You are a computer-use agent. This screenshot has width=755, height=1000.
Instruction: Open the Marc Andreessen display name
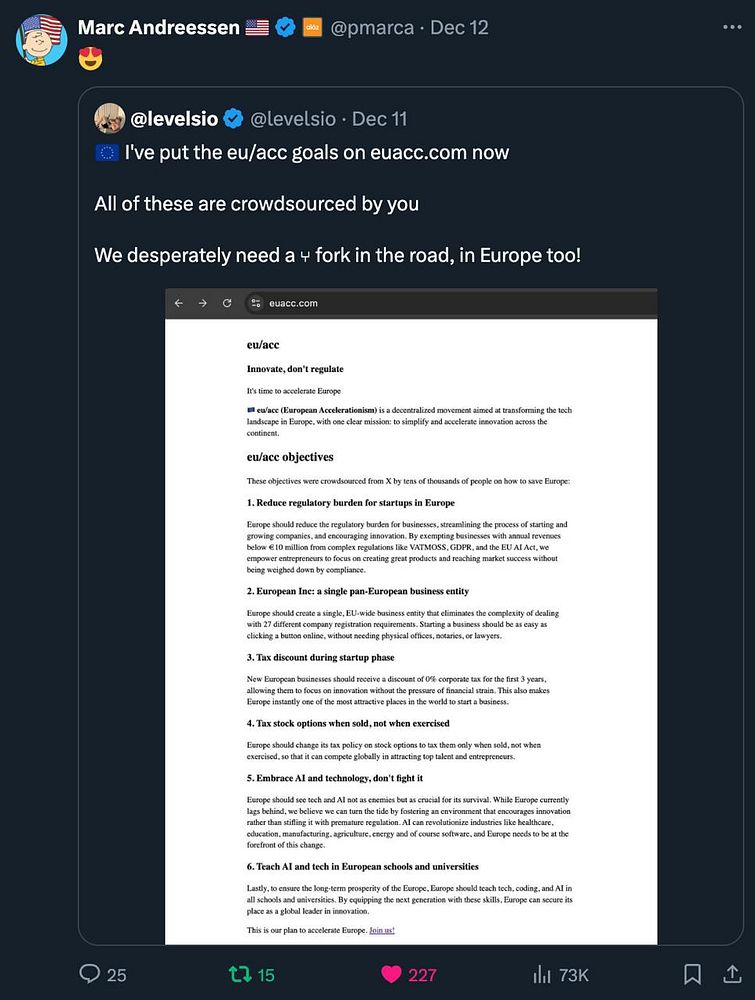click(x=158, y=27)
